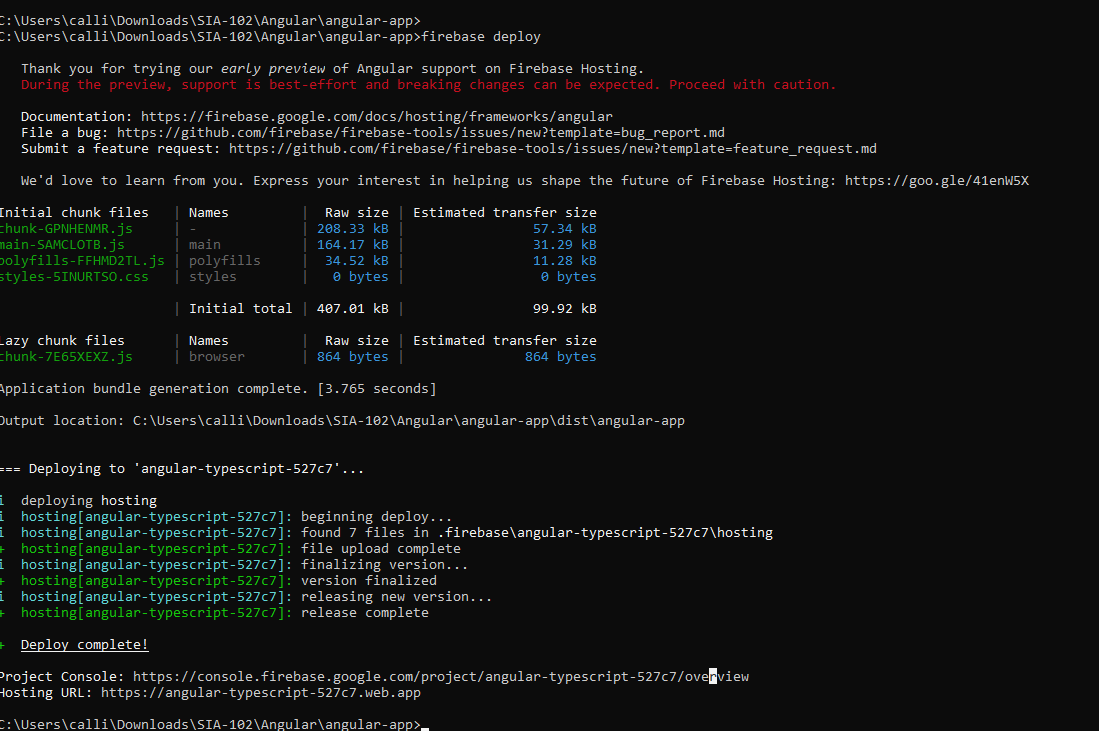1099x731 pixels.
Task: Click the firebase deploy command text
Action: pyautogui.click(x=481, y=36)
